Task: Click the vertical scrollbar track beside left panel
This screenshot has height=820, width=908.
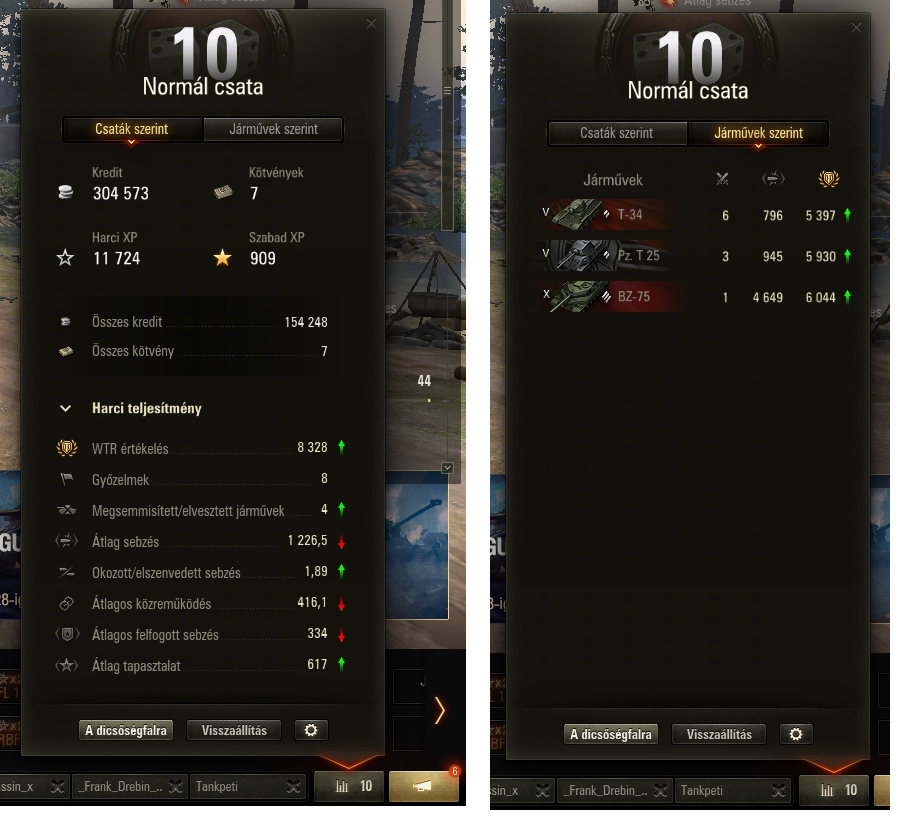Action: coord(447,116)
